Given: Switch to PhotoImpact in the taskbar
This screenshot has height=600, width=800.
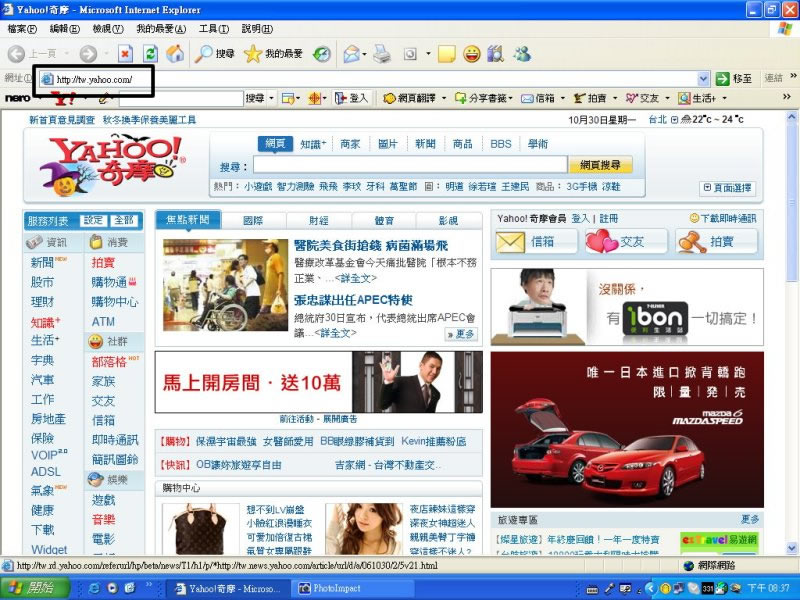Looking at the screenshot, I should (x=352, y=588).
